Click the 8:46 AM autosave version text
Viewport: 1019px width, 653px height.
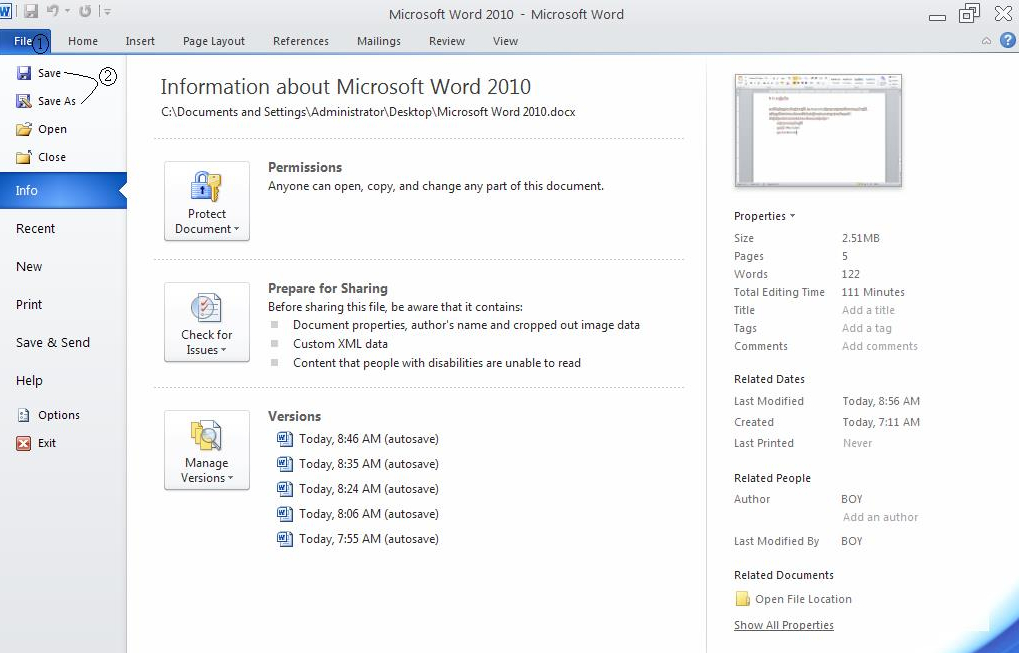[x=368, y=439]
